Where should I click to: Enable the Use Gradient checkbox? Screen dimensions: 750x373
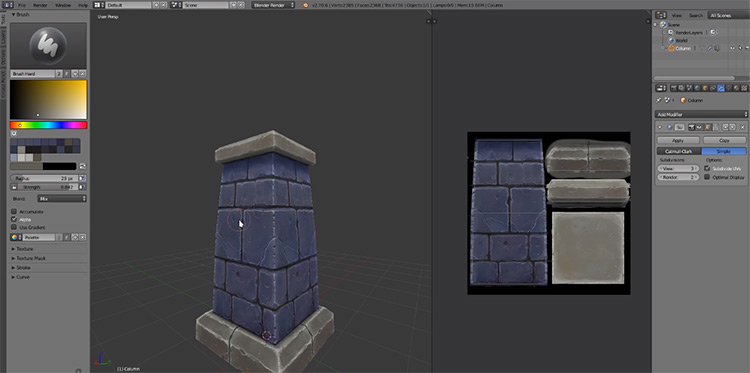point(14,228)
